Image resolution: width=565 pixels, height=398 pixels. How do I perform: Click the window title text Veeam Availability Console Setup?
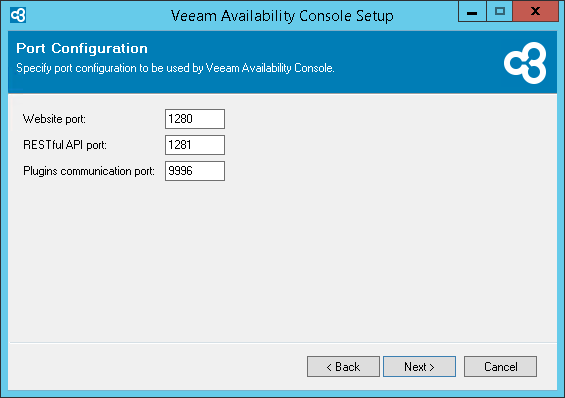pyautogui.click(x=282, y=16)
